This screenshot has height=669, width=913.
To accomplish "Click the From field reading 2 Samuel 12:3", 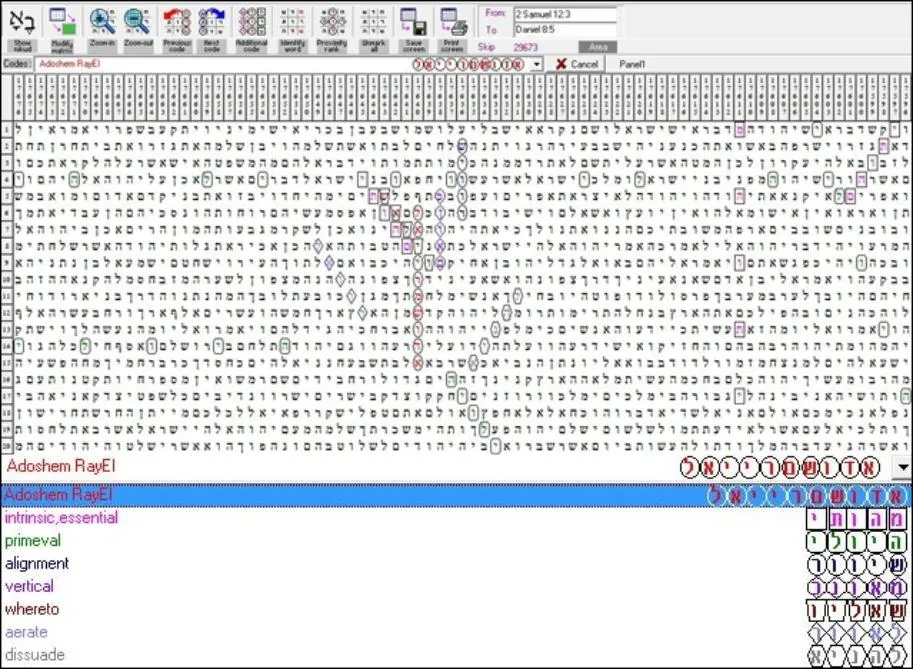I will point(565,14).
